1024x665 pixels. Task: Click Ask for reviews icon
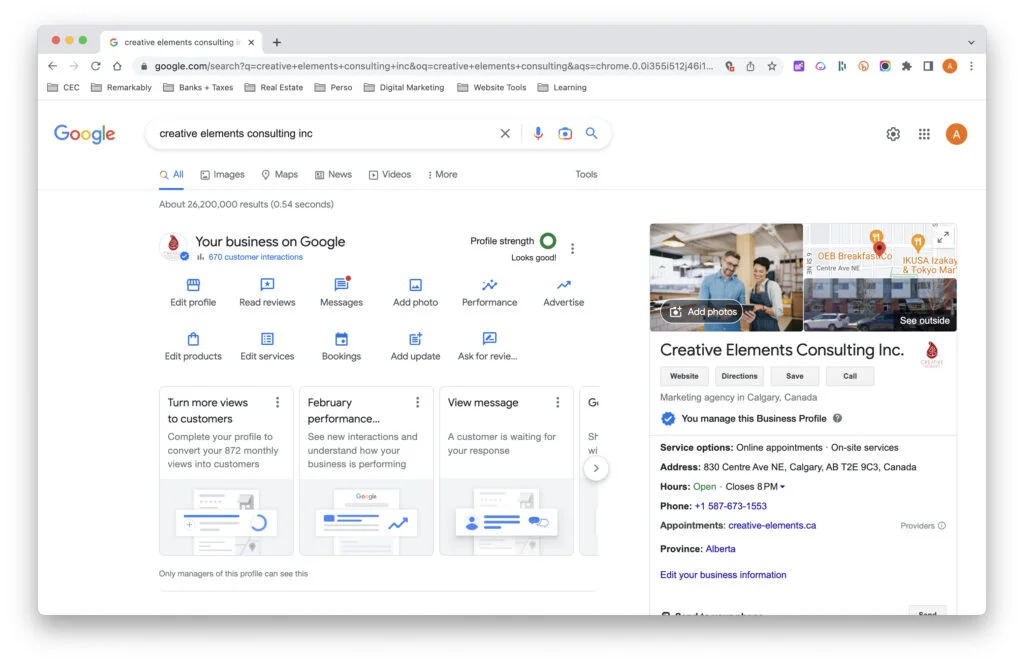pyautogui.click(x=489, y=338)
